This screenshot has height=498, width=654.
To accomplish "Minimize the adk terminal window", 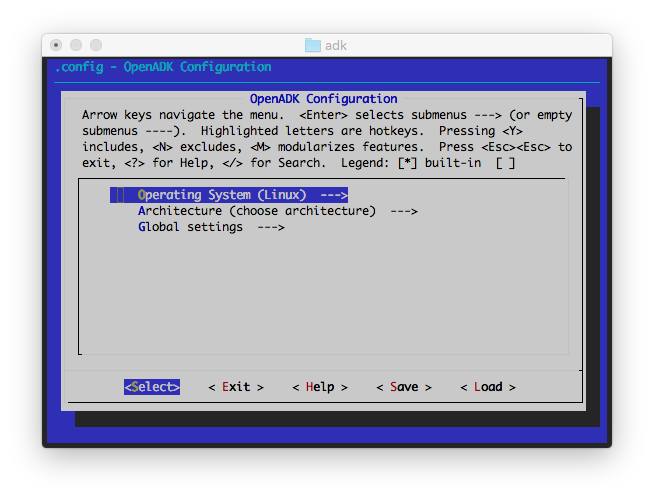I will tap(77, 46).
